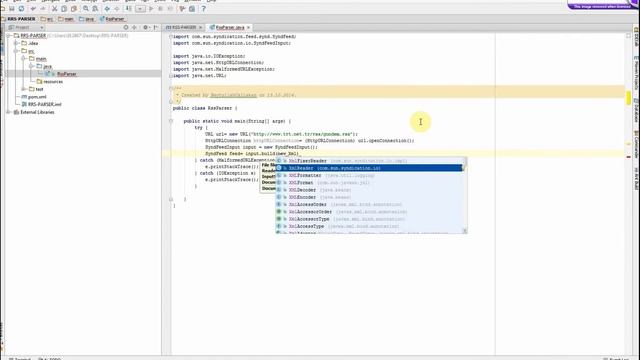Click the Hide Project panel icon

click(x=156, y=27)
